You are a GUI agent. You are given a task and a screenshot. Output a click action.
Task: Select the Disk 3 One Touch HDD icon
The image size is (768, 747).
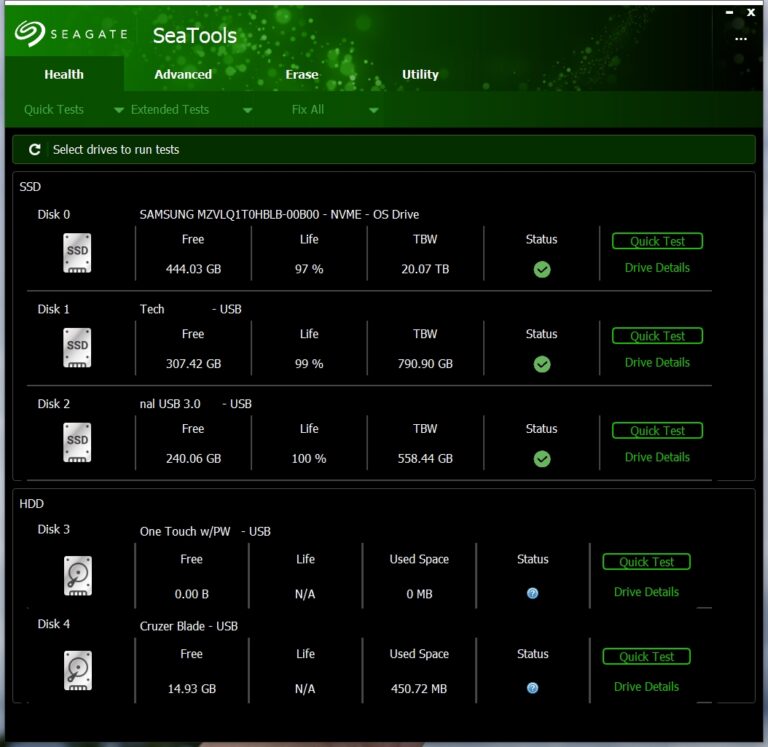[77, 578]
